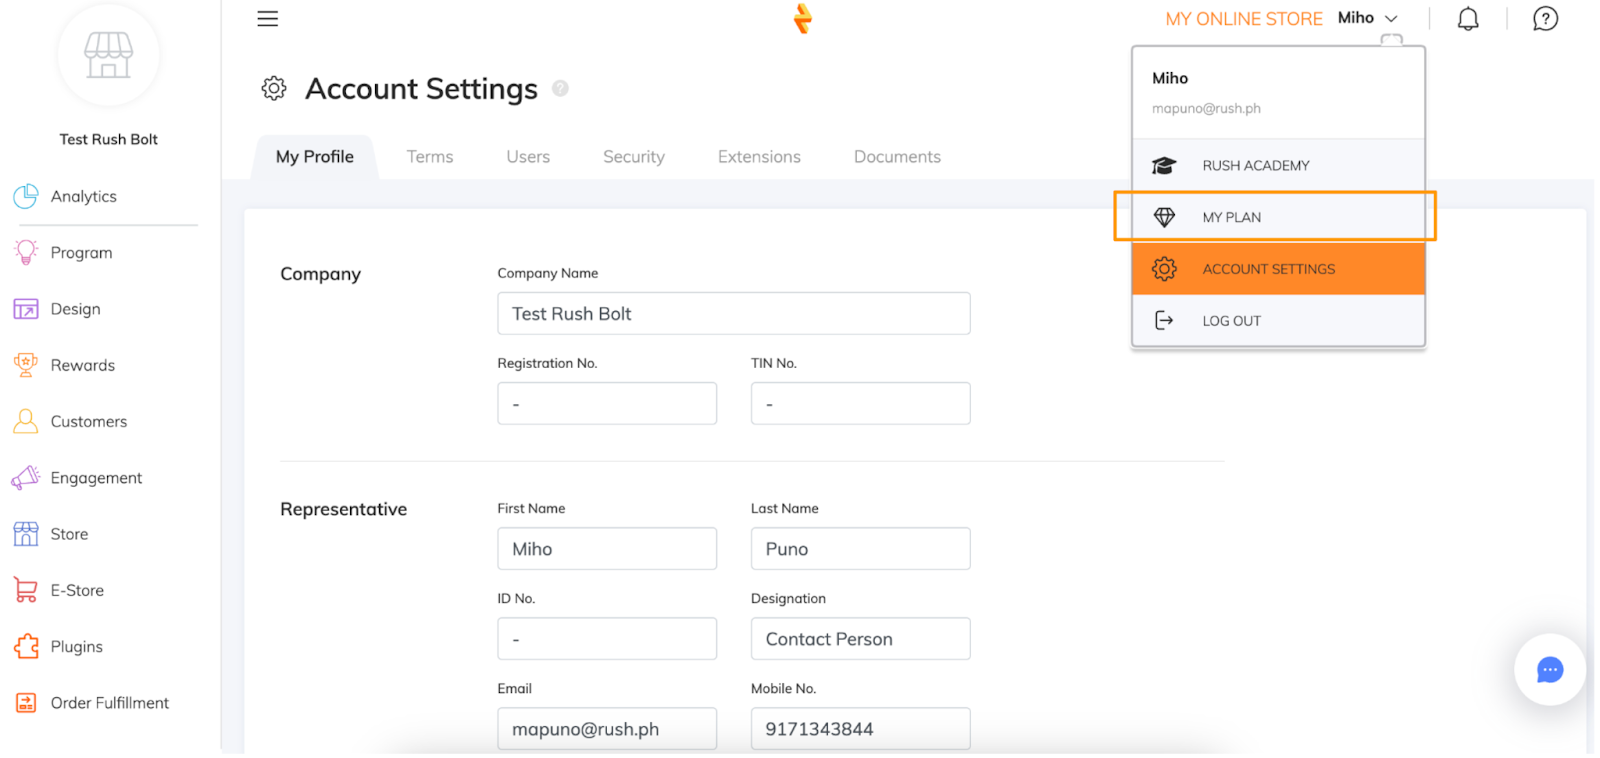
Task: Click the Miho name in dropdown header
Action: (x=1170, y=78)
